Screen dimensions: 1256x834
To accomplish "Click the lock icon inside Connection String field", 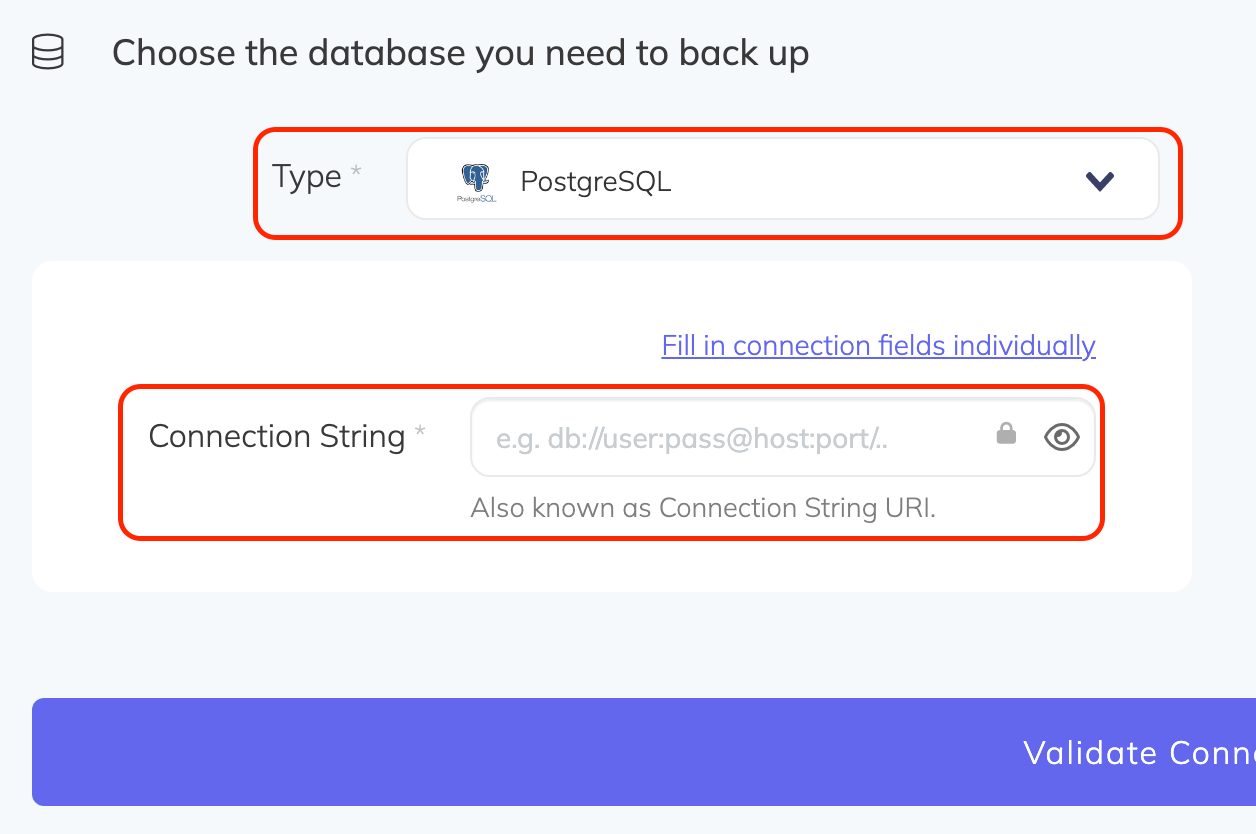I will tap(1006, 435).
